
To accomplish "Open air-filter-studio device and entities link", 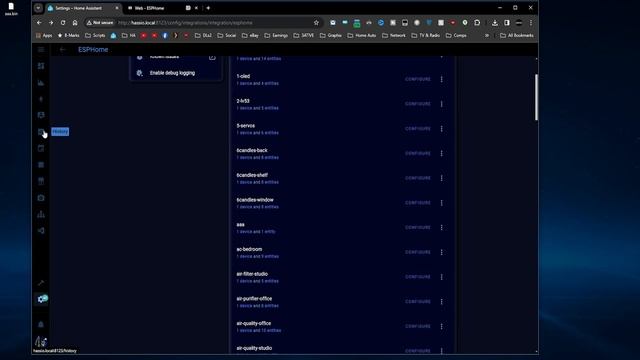I will click(258, 281).
